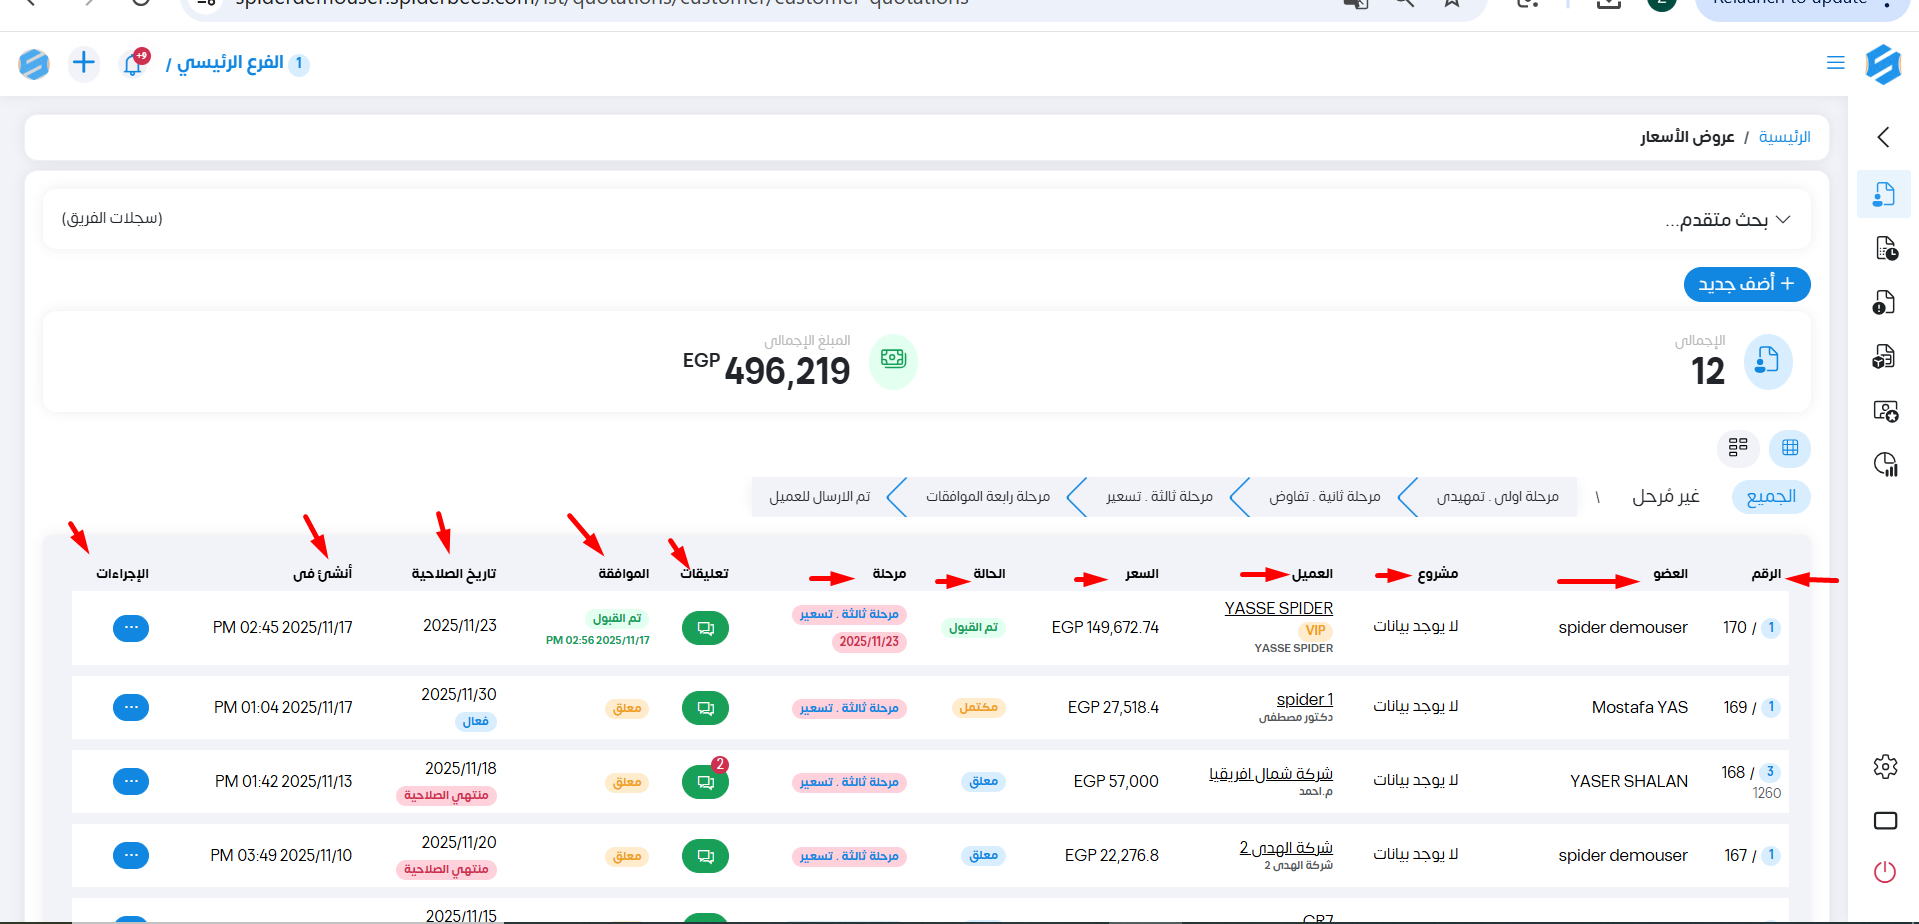1919x924 pixels.
Task: Open the YASSE SPIDER customer link
Action: pos(1278,608)
